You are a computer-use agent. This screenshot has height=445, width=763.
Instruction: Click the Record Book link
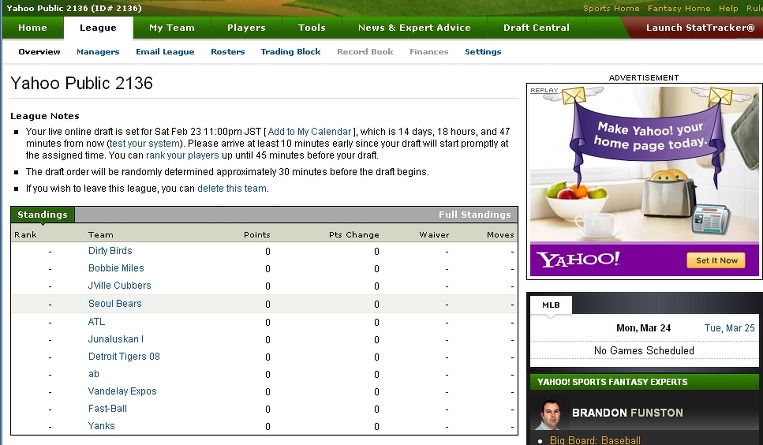(365, 52)
